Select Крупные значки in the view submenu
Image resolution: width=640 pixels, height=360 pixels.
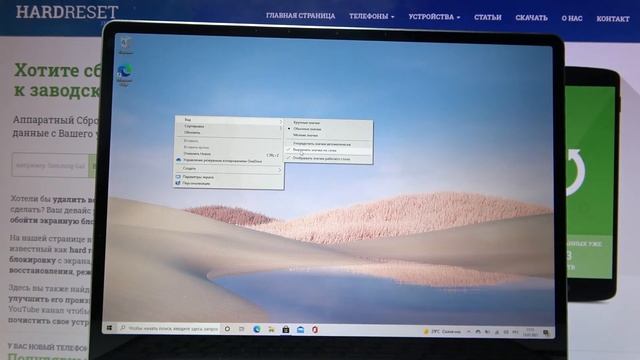coord(307,122)
